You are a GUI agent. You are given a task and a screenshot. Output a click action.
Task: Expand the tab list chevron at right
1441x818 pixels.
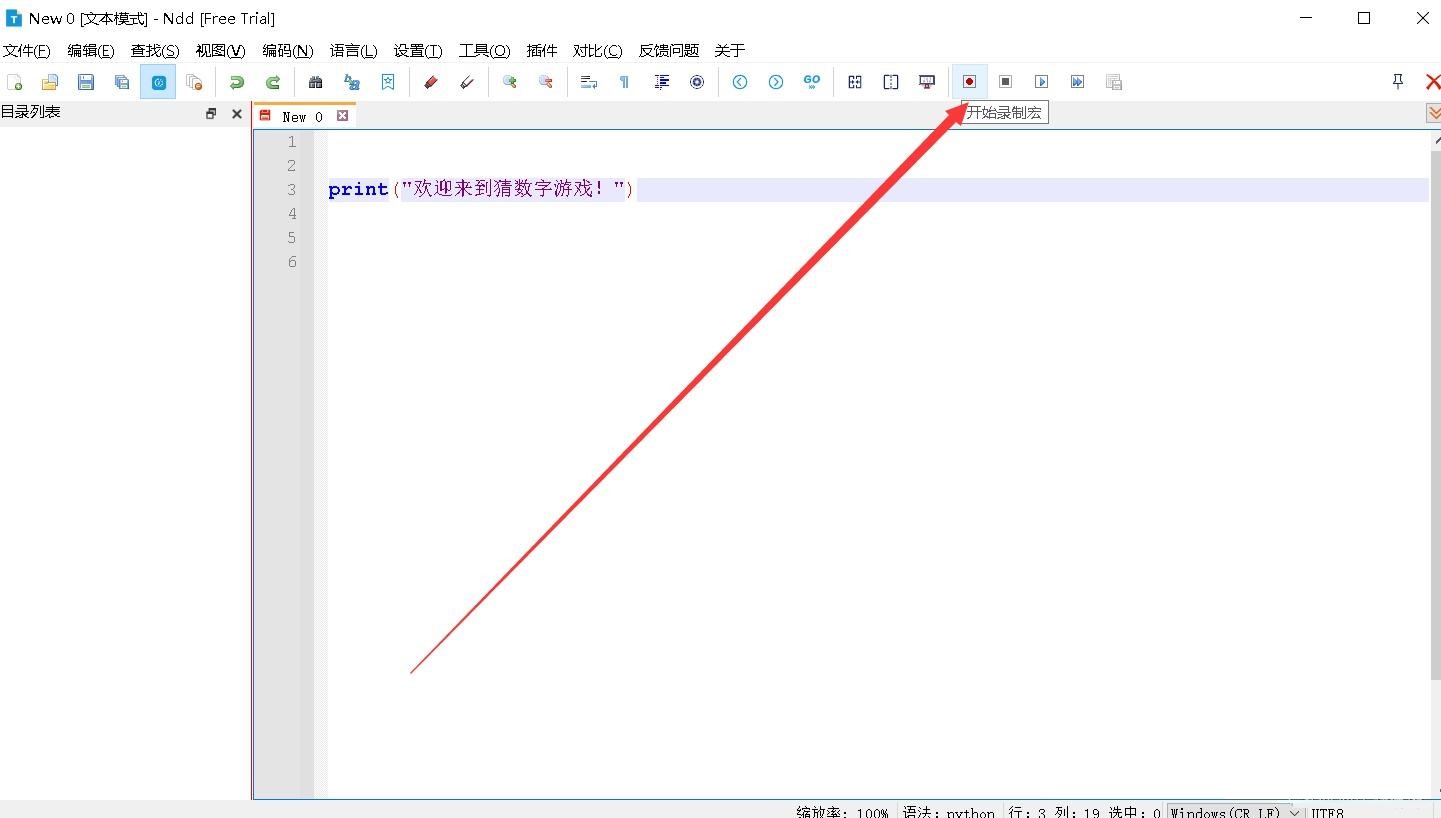(1434, 113)
